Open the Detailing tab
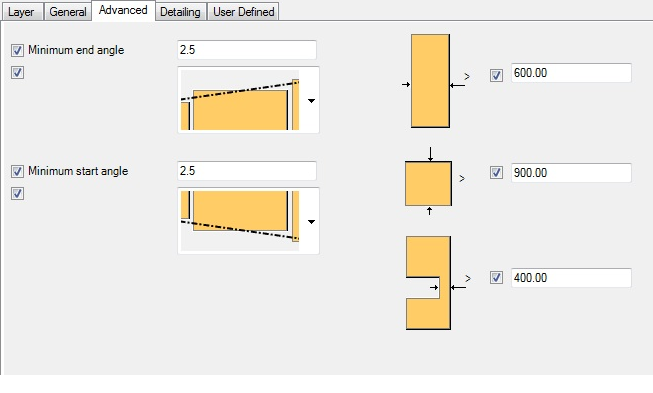The width and height of the screenshot is (653, 393). pos(180,12)
